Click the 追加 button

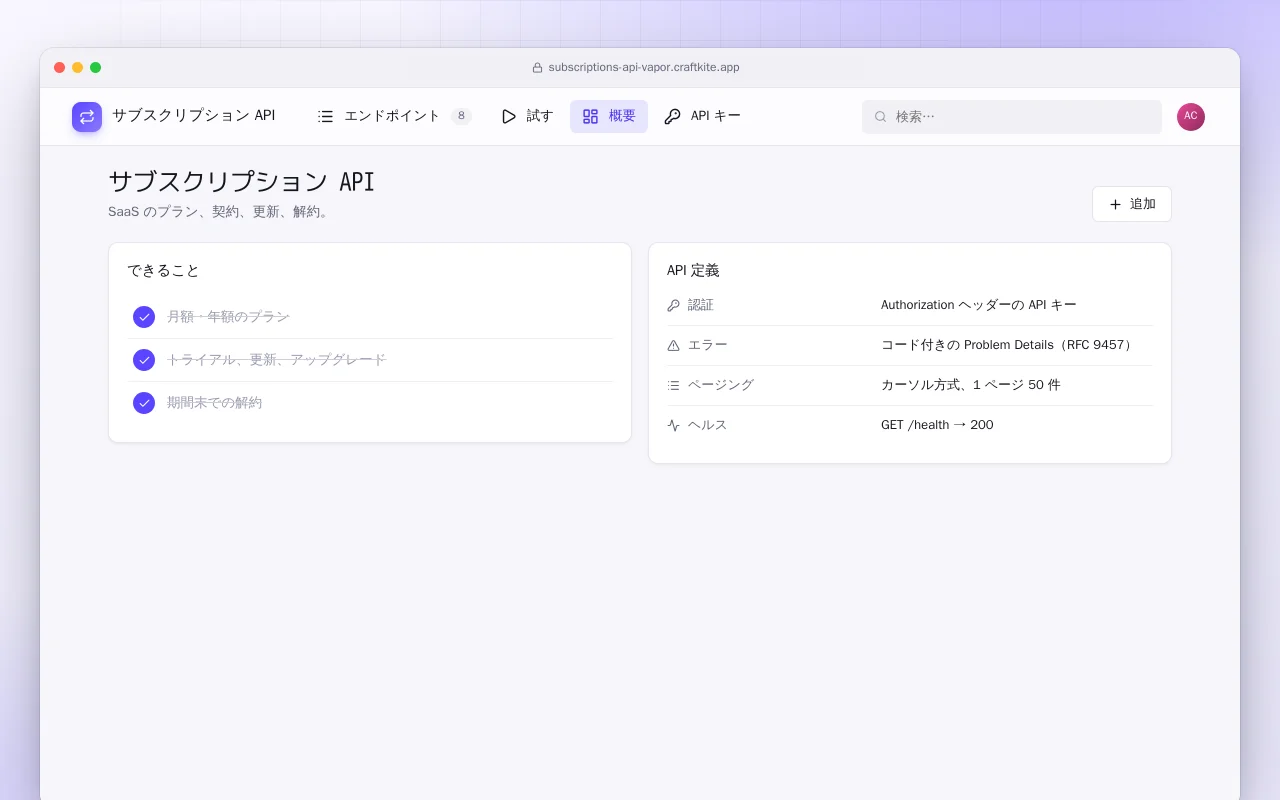[x=1132, y=204]
